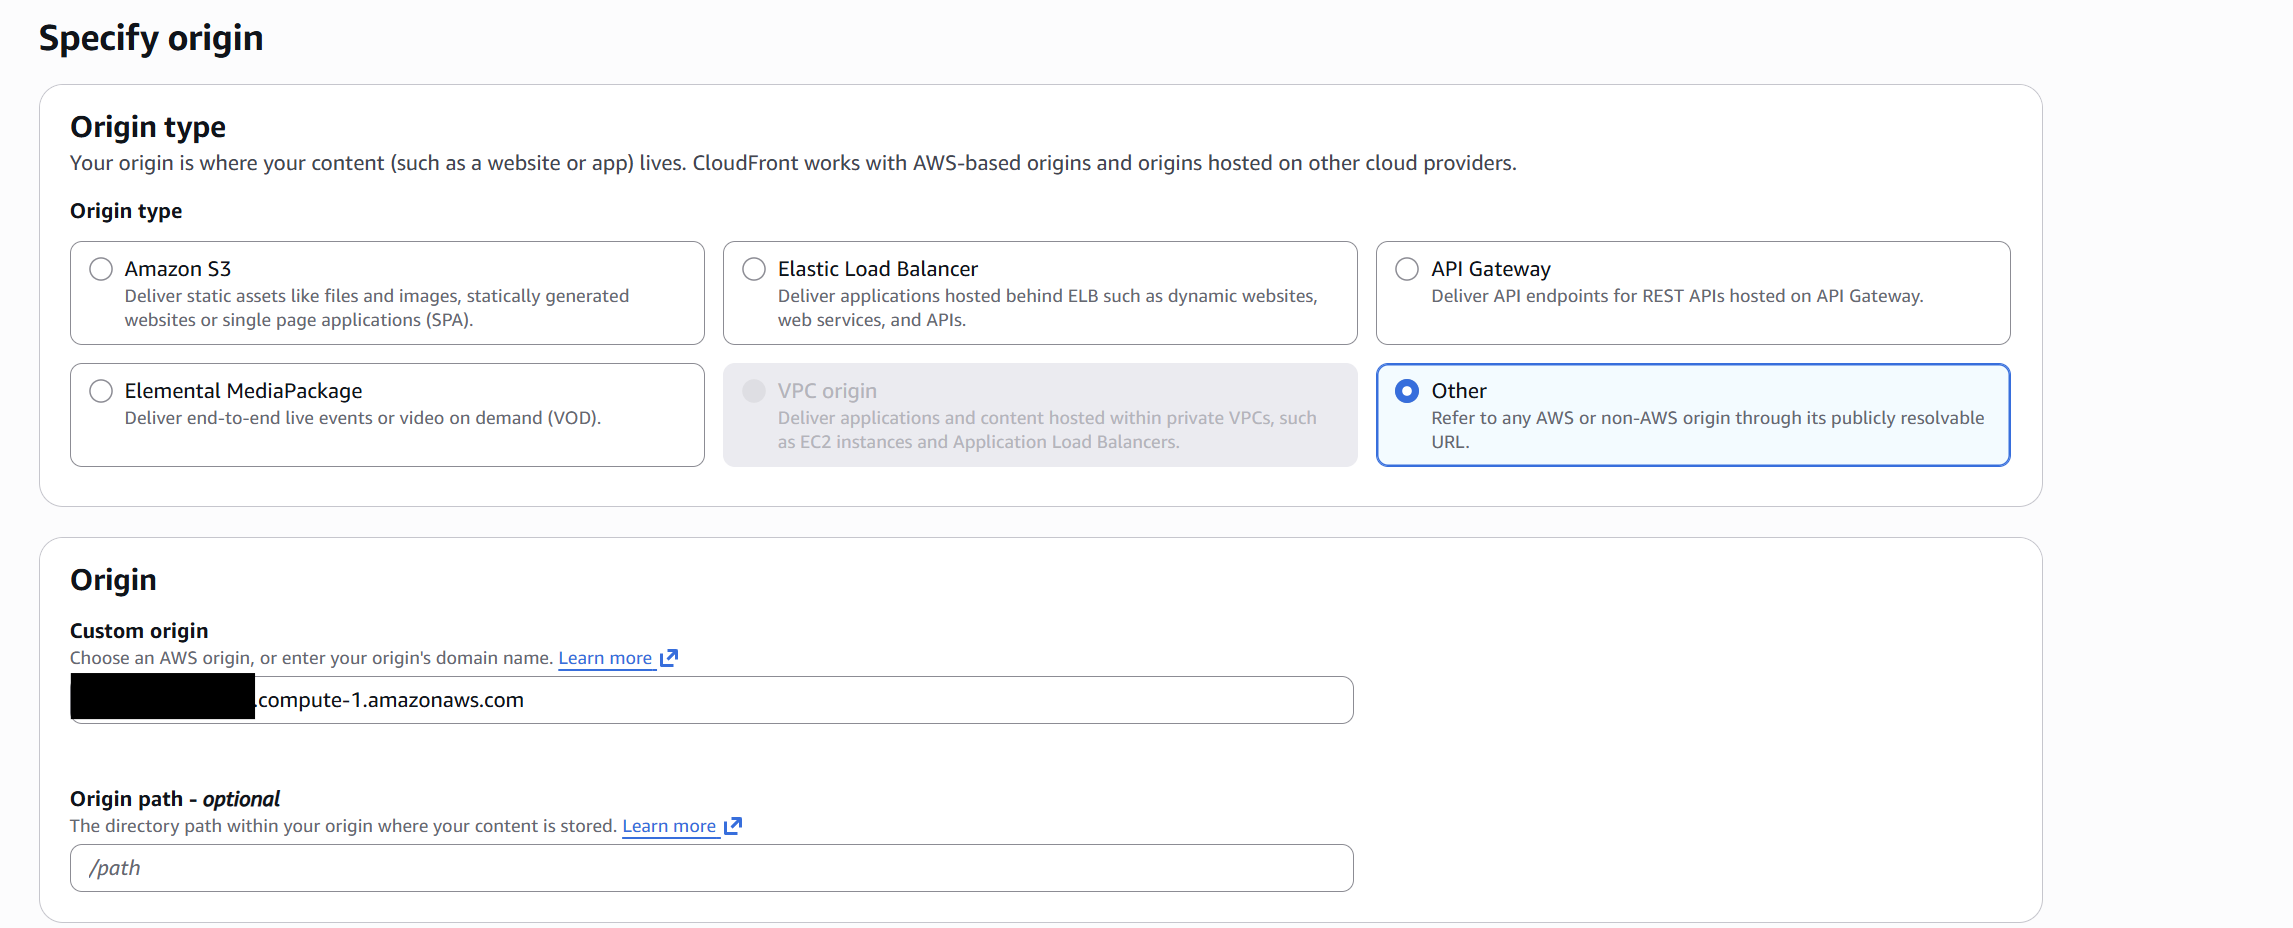Select the Other origin type radio
This screenshot has height=928, width=2293.
point(1407,391)
